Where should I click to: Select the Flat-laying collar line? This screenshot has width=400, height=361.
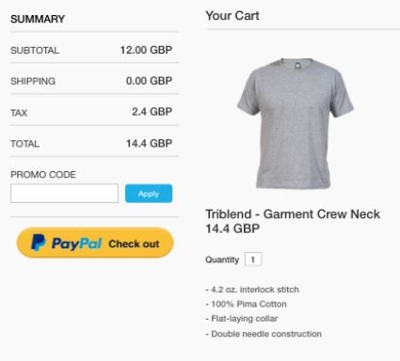(242, 319)
